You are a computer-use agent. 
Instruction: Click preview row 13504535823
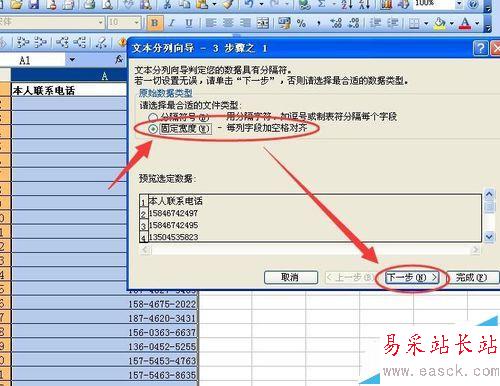pyautogui.click(x=173, y=237)
